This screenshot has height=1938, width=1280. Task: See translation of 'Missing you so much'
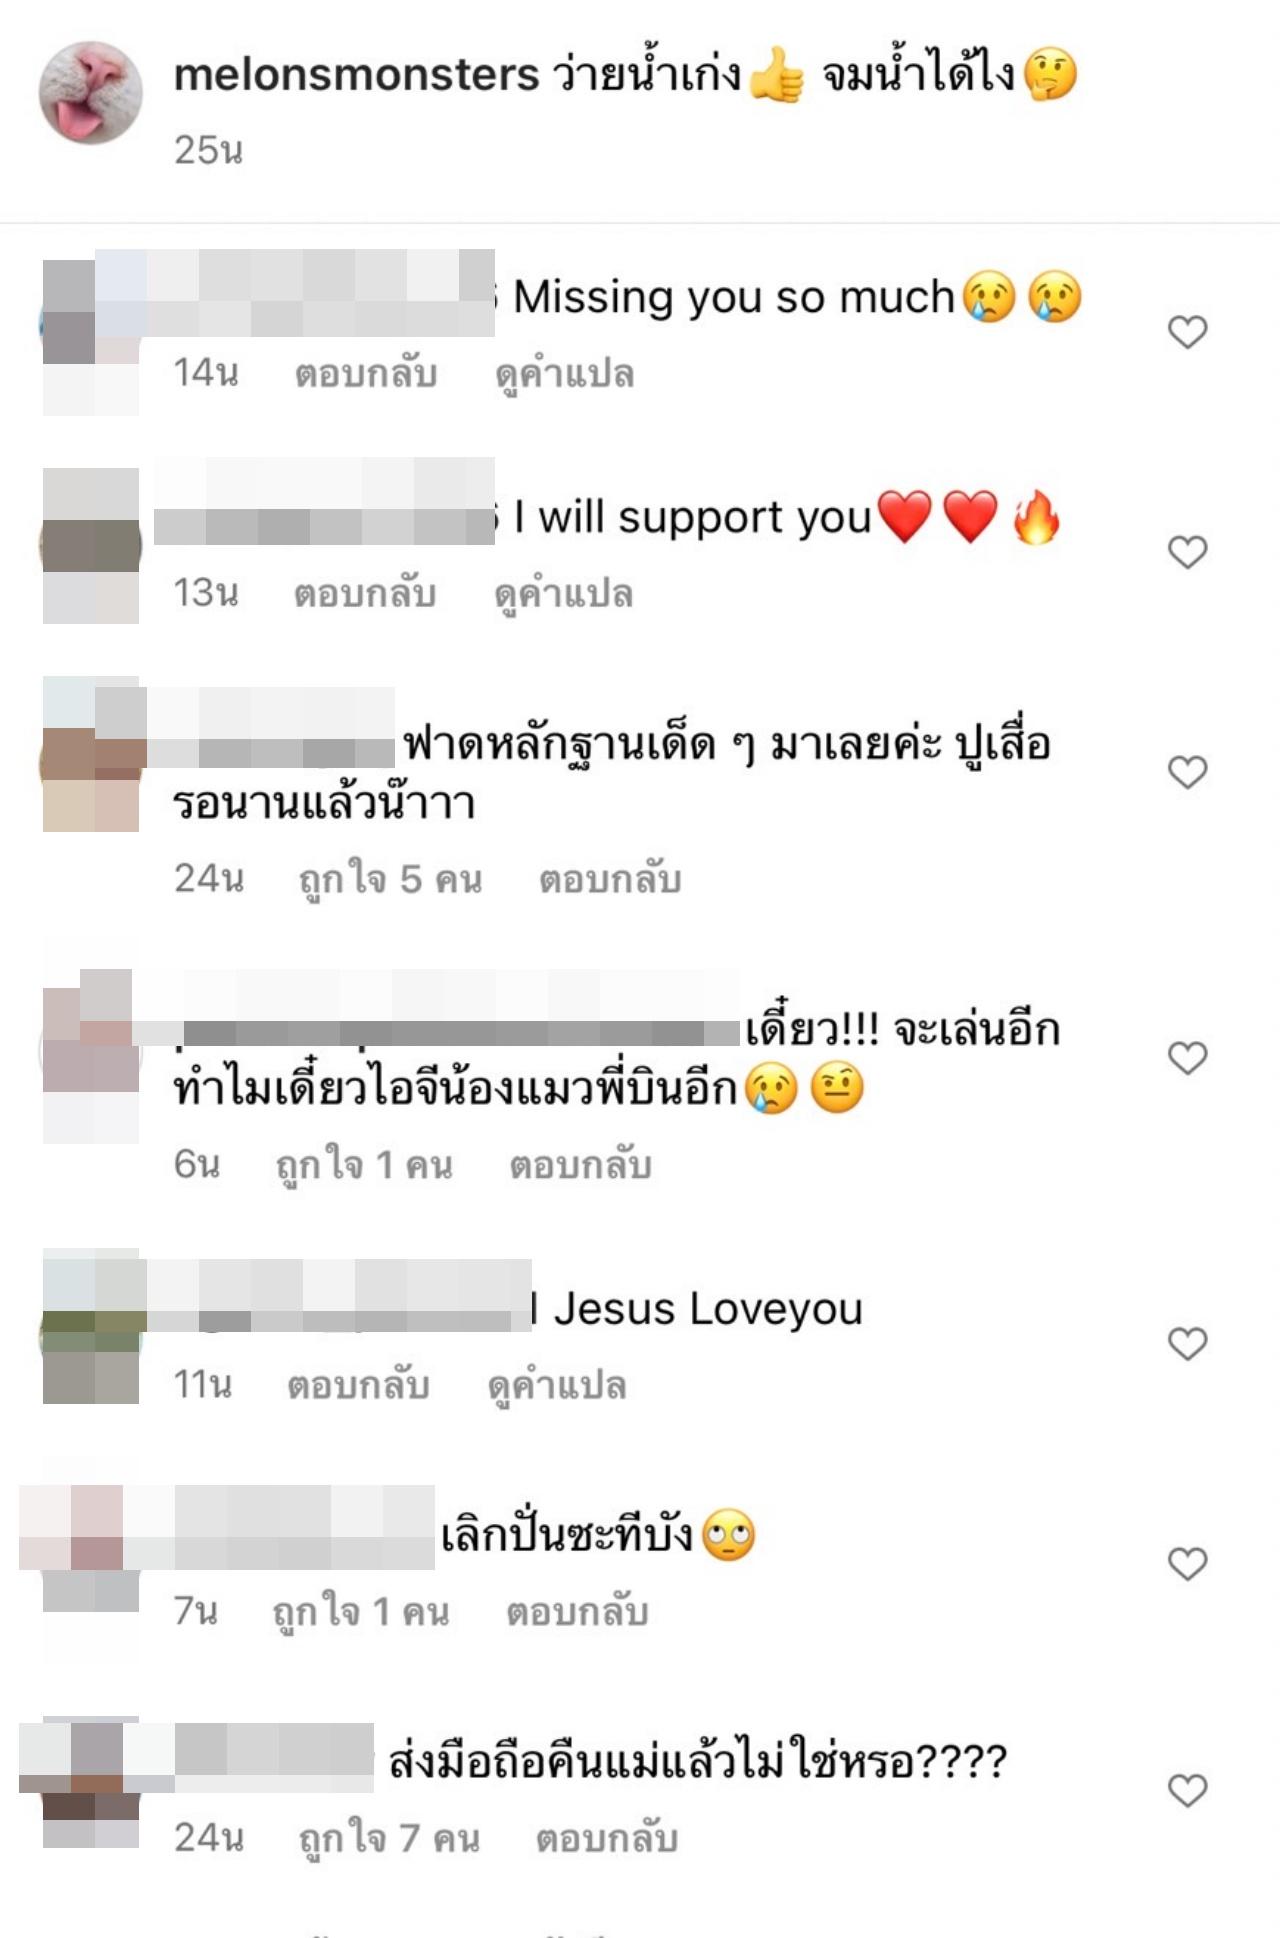point(565,374)
